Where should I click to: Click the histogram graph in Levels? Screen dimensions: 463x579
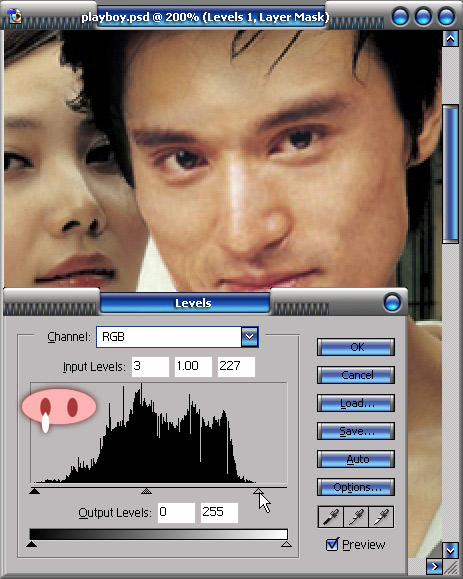coord(159,433)
